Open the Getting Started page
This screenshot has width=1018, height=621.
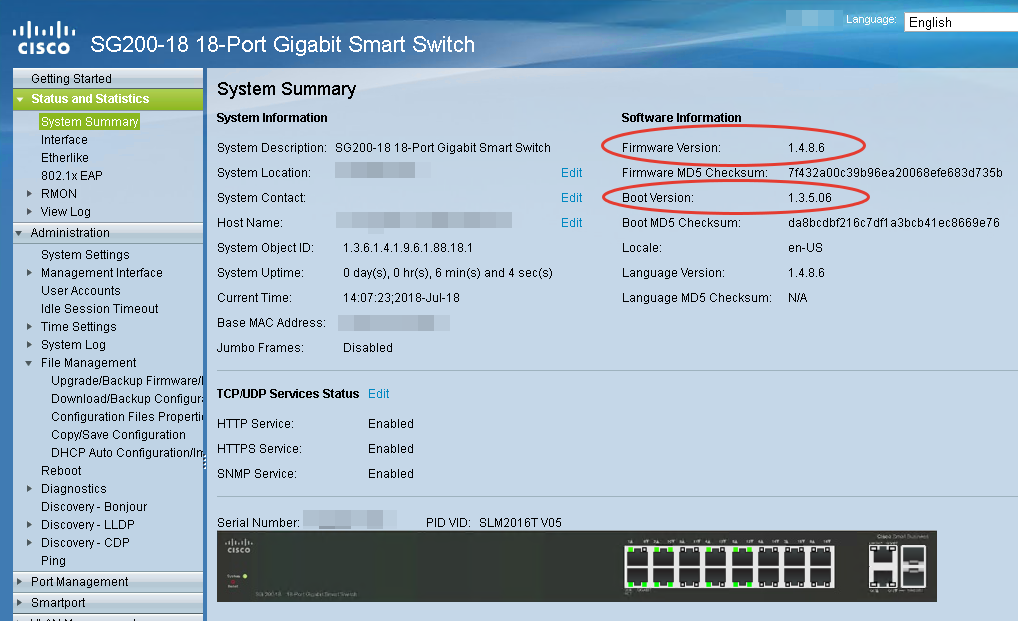click(71, 79)
